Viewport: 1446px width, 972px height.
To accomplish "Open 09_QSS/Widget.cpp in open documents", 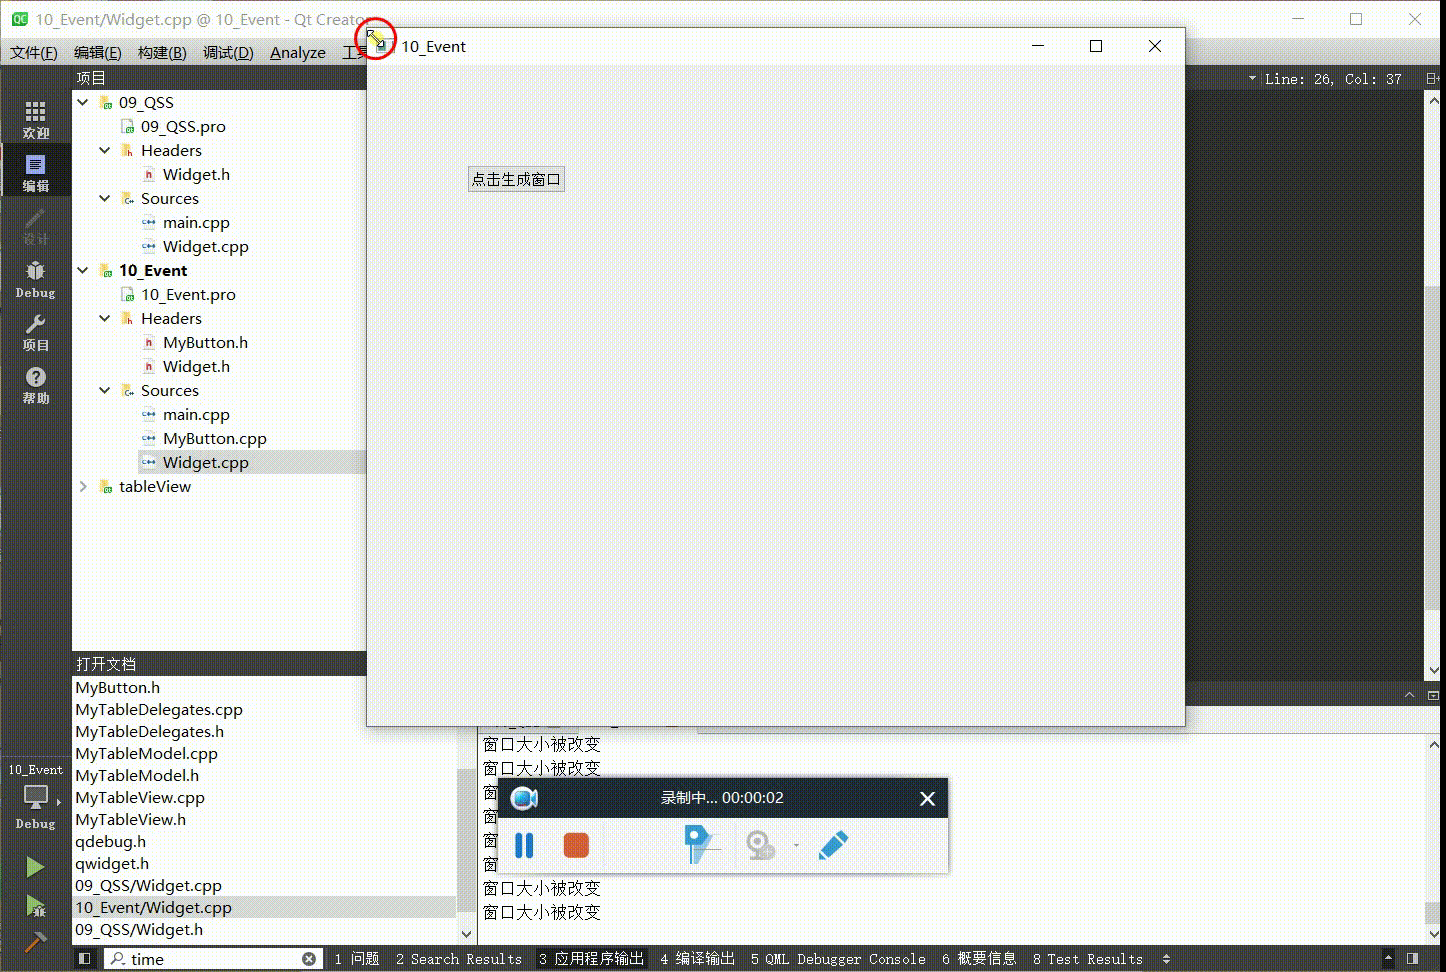I will click(148, 885).
